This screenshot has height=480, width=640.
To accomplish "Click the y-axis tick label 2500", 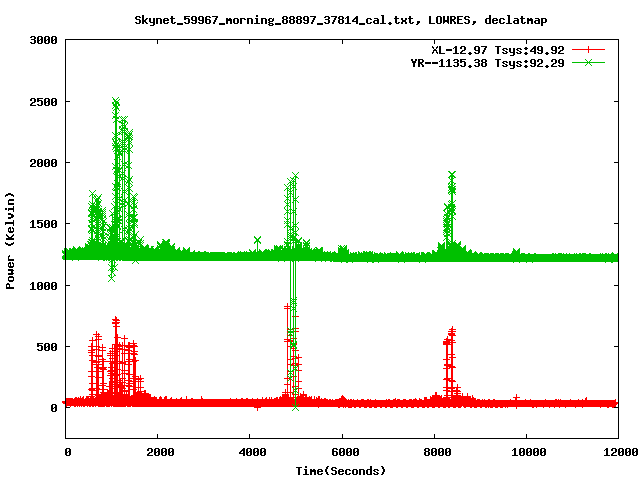I will 43,102.
